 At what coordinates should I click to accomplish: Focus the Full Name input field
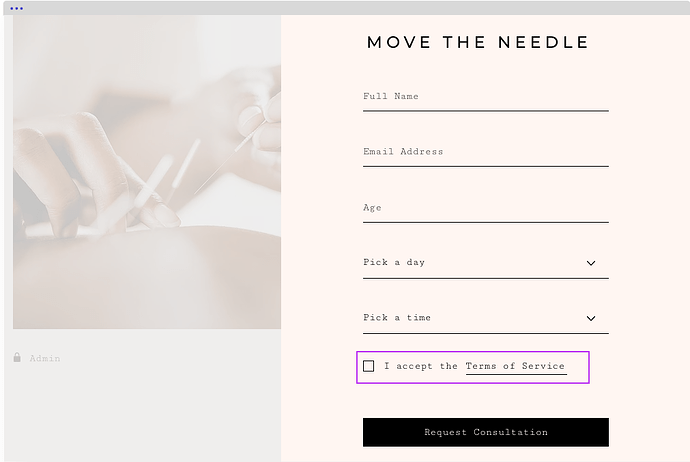pos(486,97)
